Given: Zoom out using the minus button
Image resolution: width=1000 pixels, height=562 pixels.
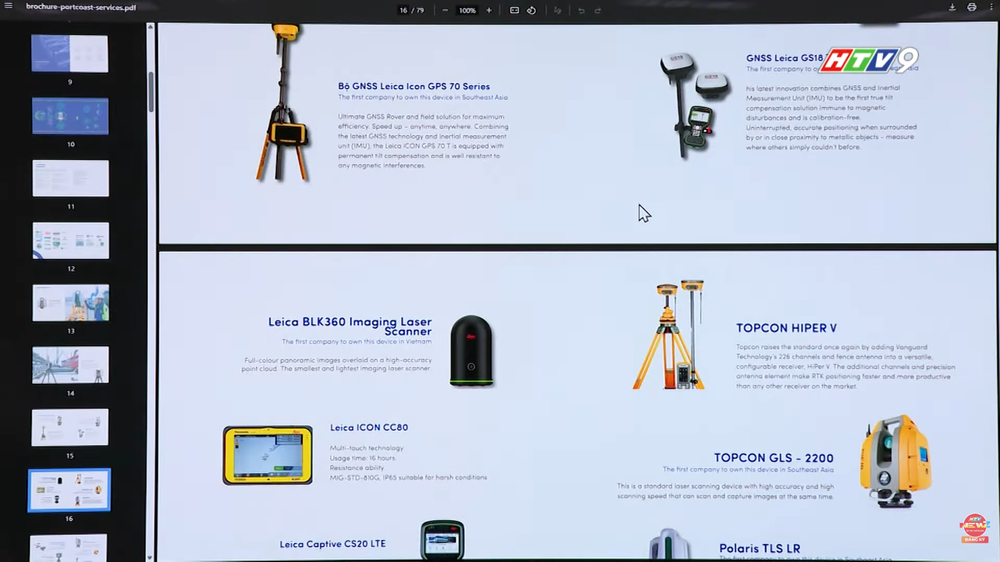Looking at the screenshot, I should coord(445,10).
